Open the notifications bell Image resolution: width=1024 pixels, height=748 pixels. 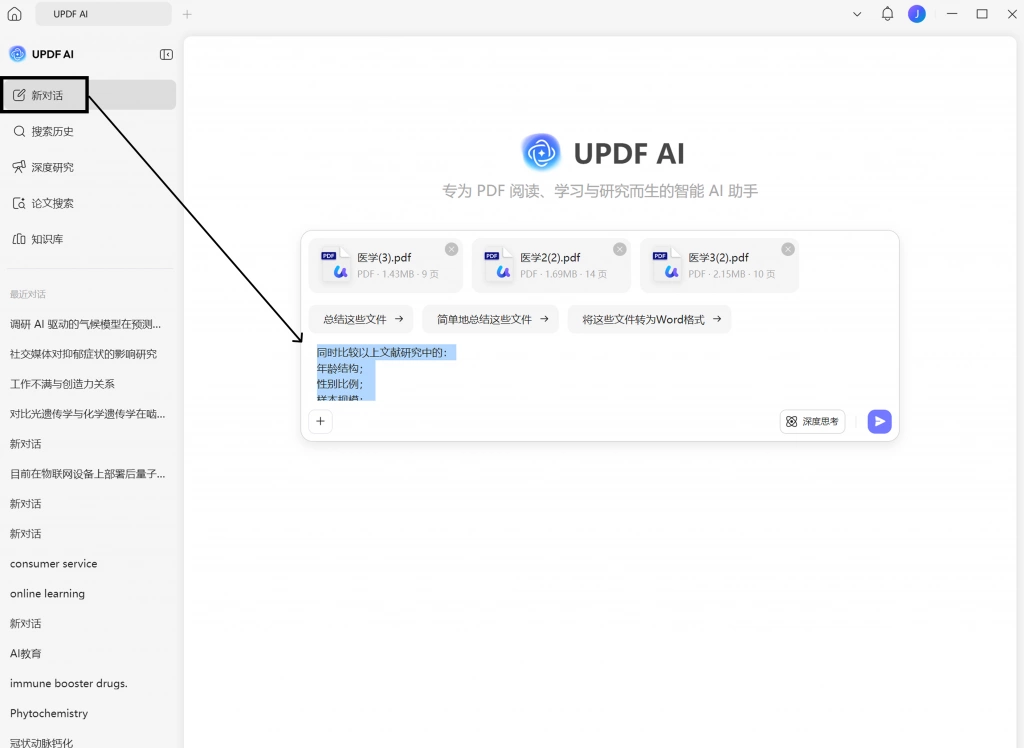click(x=887, y=14)
